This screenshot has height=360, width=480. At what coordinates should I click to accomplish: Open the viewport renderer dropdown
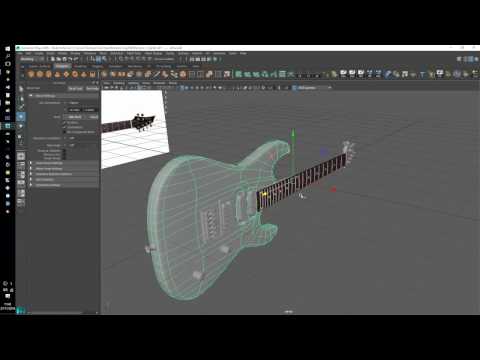tap(312, 88)
